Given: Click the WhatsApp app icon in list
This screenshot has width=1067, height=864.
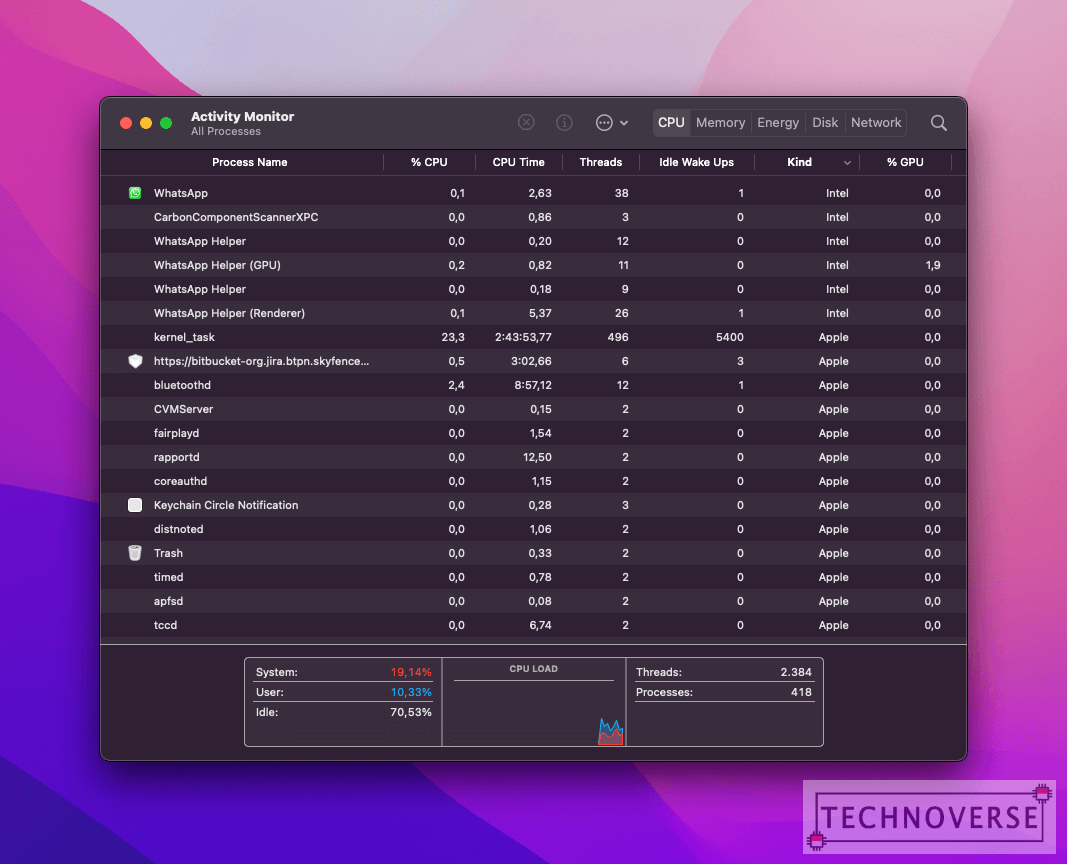Looking at the screenshot, I should pos(135,193).
